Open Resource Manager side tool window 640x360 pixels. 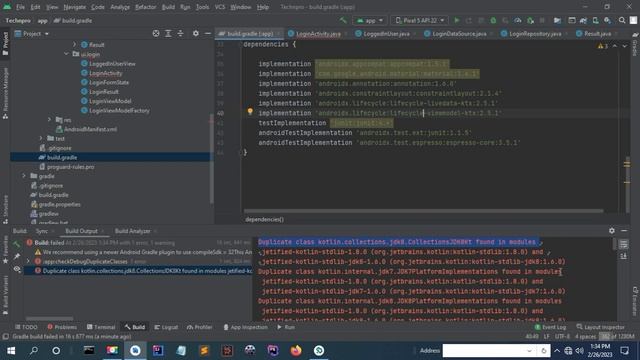(5, 93)
